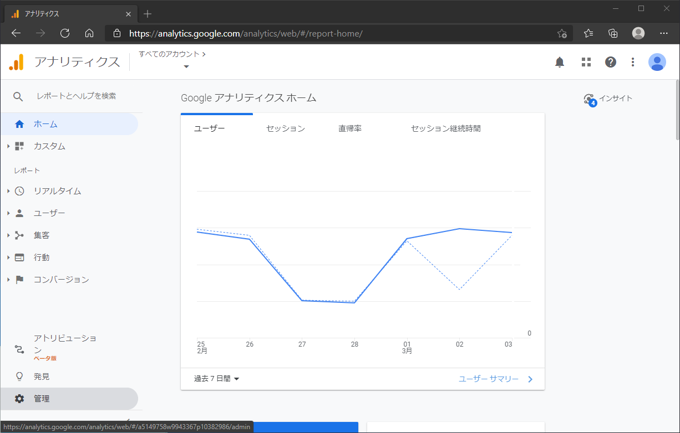This screenshot has width=680, height=433.
Task: Open the Google apps grid
Action: 586,62
